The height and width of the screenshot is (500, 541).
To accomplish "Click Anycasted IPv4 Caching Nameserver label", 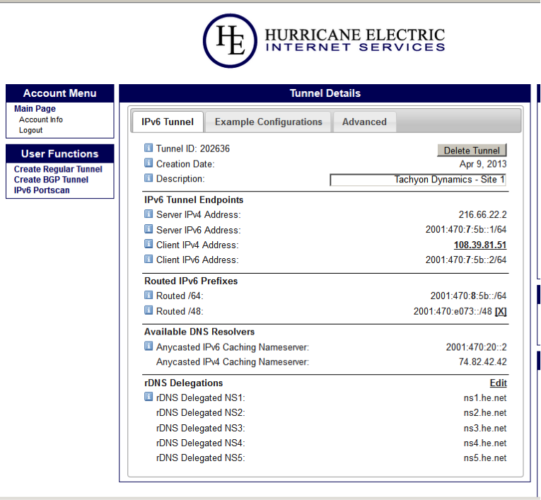I will (x=233, y=362).
